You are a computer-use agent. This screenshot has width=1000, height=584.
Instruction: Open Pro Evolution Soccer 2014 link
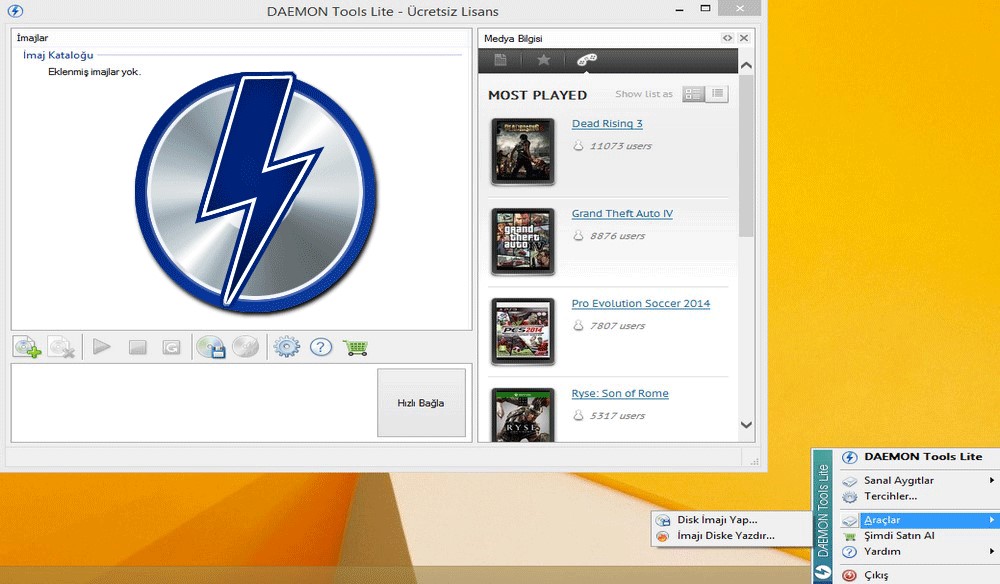click(x=640, y=303)
